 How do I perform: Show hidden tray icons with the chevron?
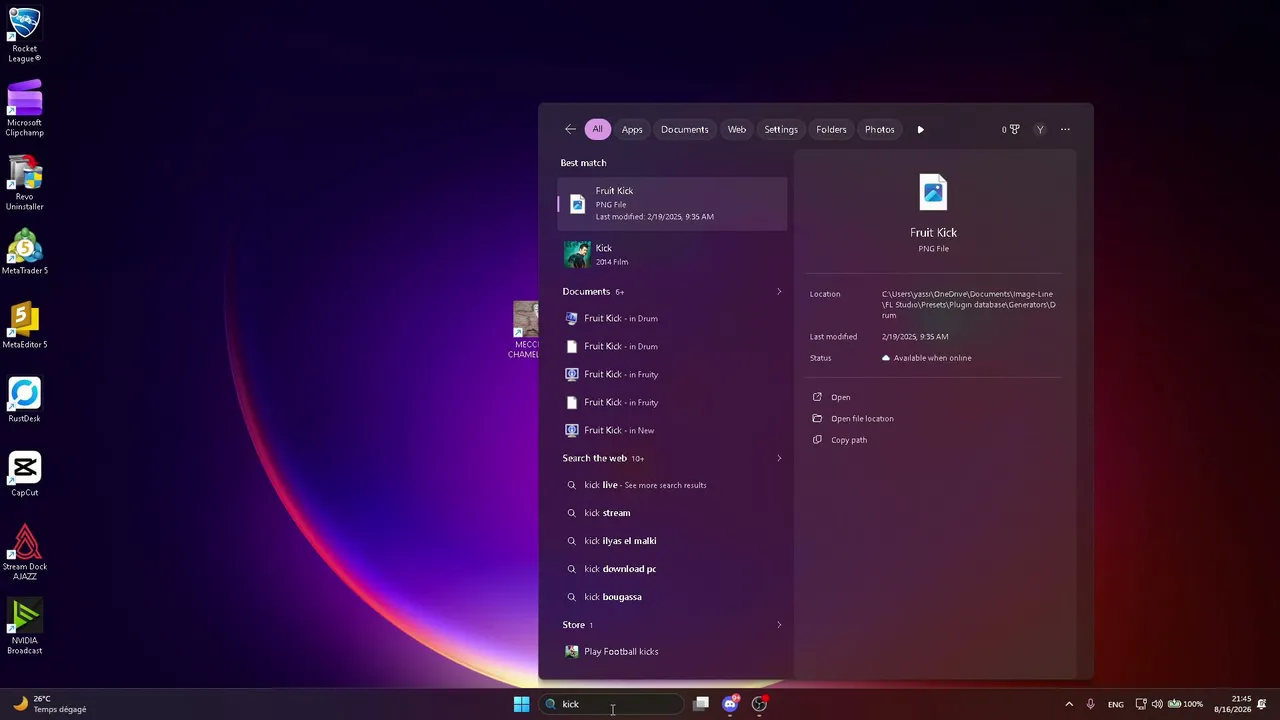pyautogui.click(x=1069, y=704)
